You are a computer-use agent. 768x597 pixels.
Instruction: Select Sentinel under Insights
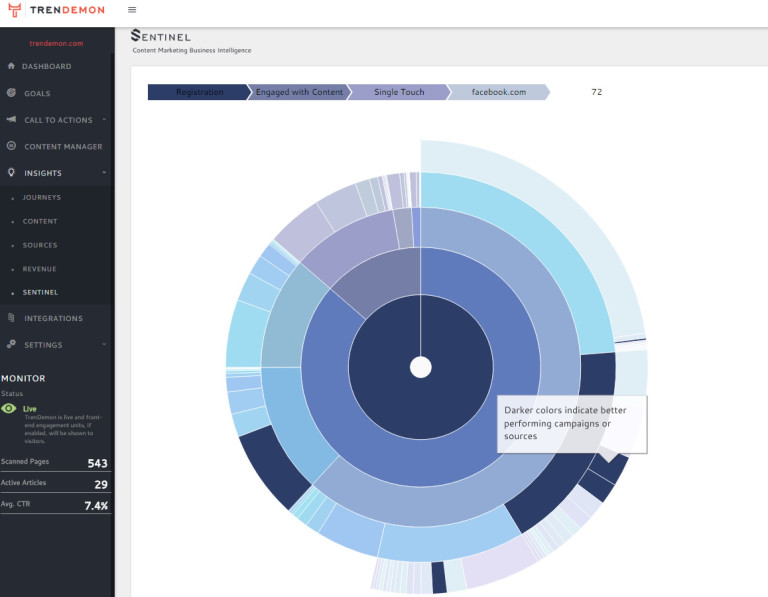click(x=40, y=292)
